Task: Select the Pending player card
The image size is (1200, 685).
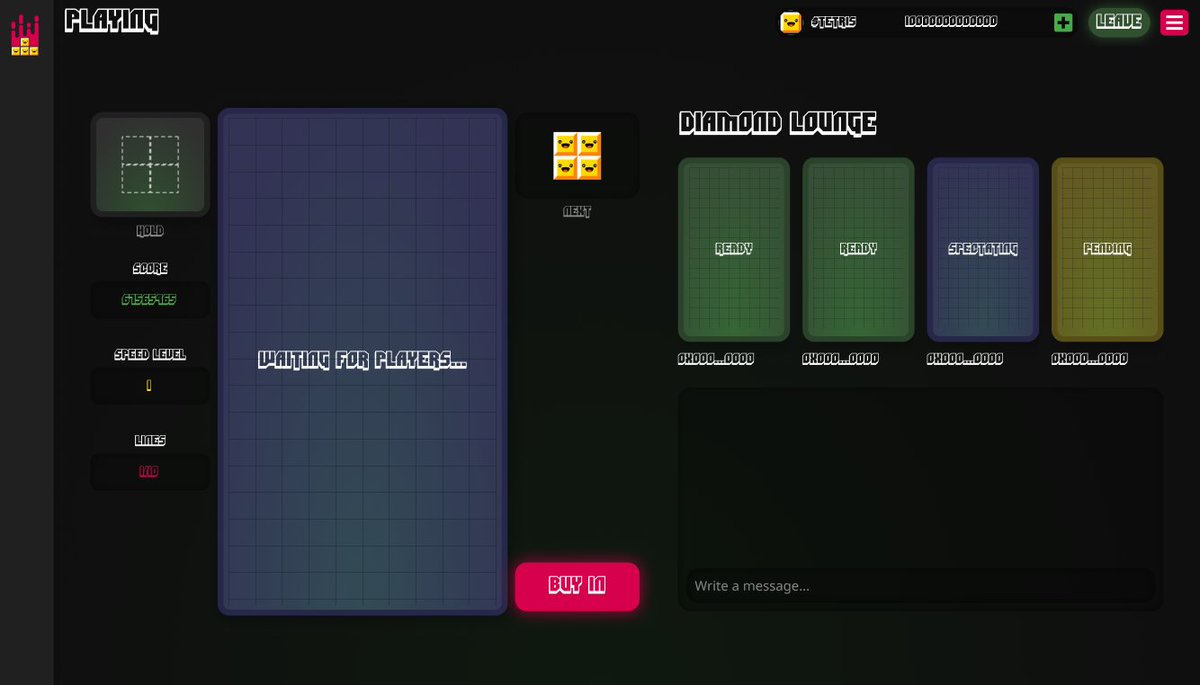Action: pos(1107,249)
